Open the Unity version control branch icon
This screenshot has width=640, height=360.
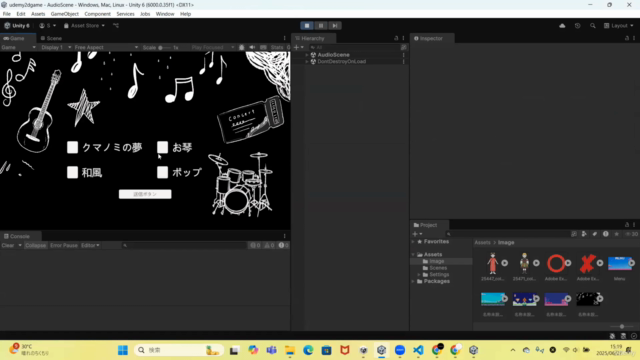click(116, 25)
